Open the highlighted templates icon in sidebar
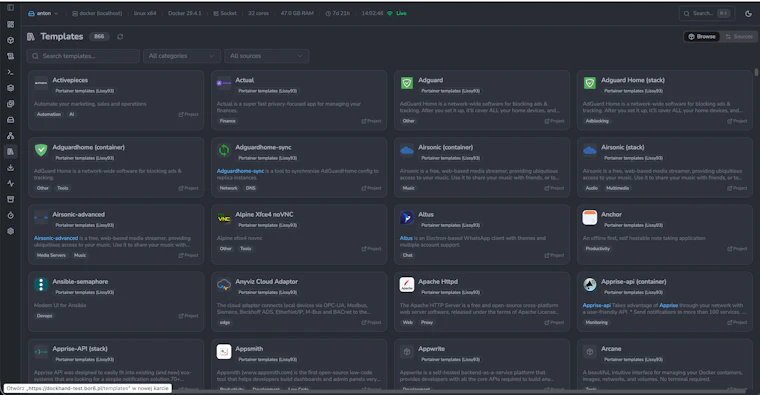This screenshot has height=395, width=760. [10, 152]
